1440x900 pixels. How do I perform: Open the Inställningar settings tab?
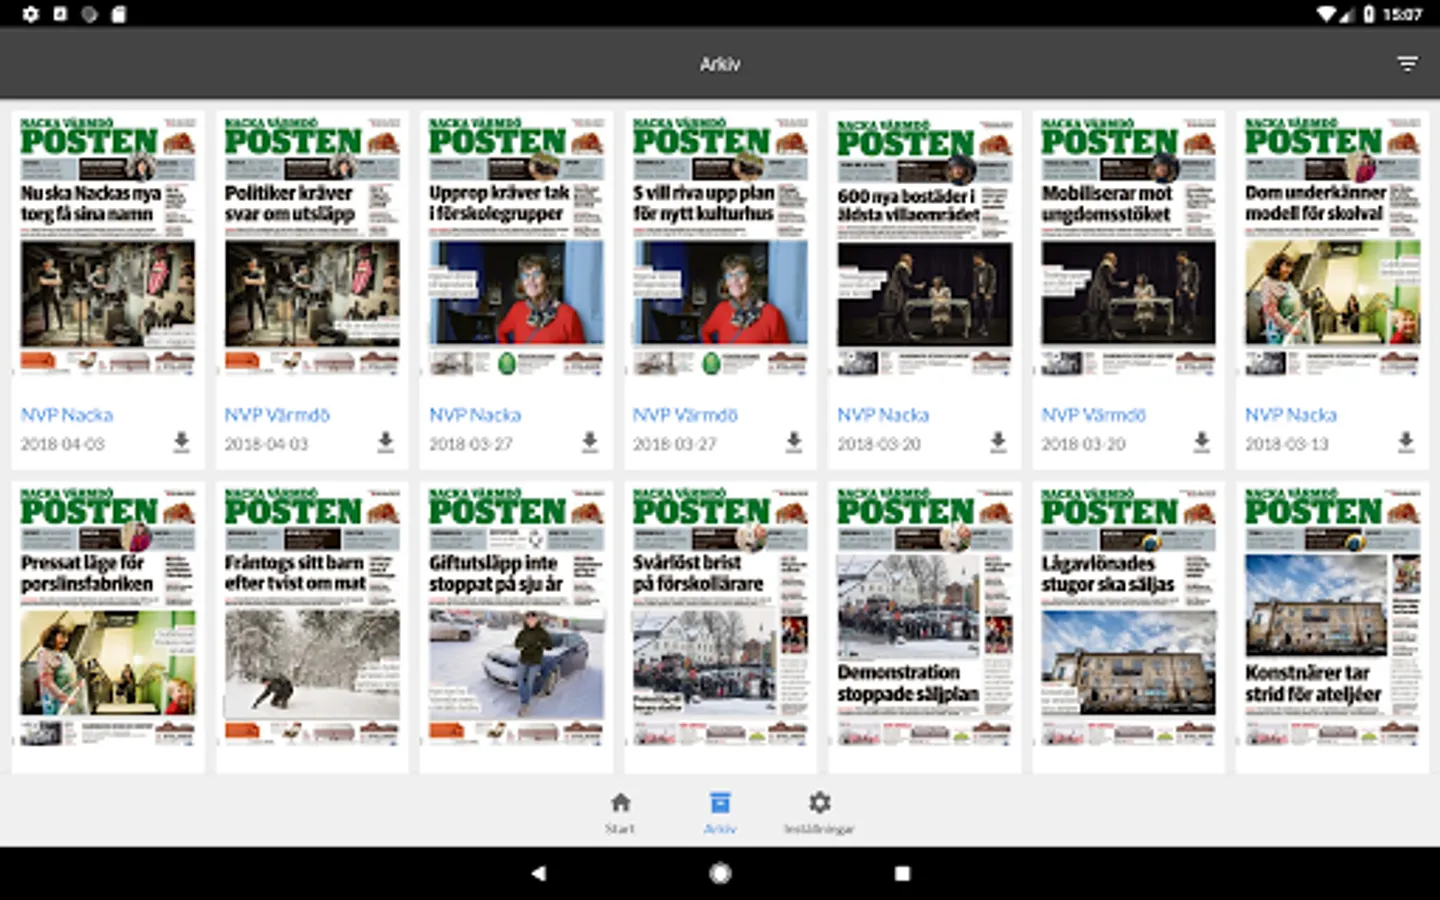click(x=819, y=812)
